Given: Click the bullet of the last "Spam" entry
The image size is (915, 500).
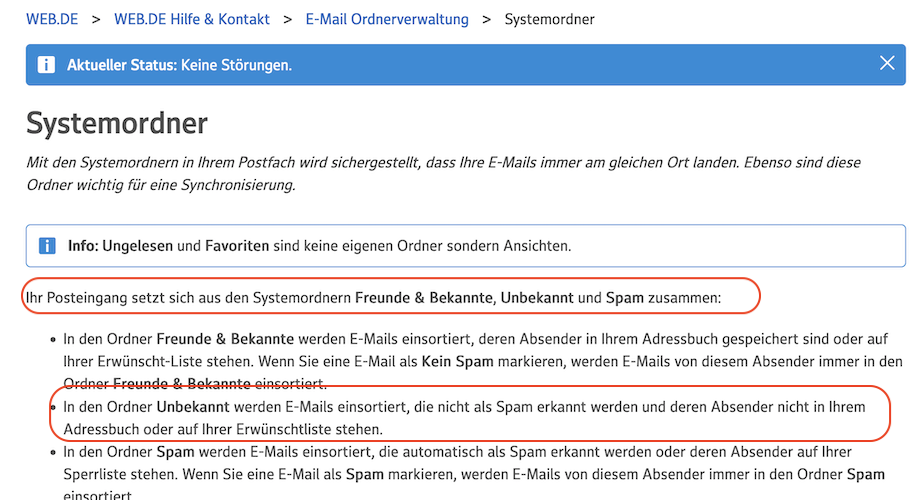Looking at the screenshot, I should tap(52, 453).
